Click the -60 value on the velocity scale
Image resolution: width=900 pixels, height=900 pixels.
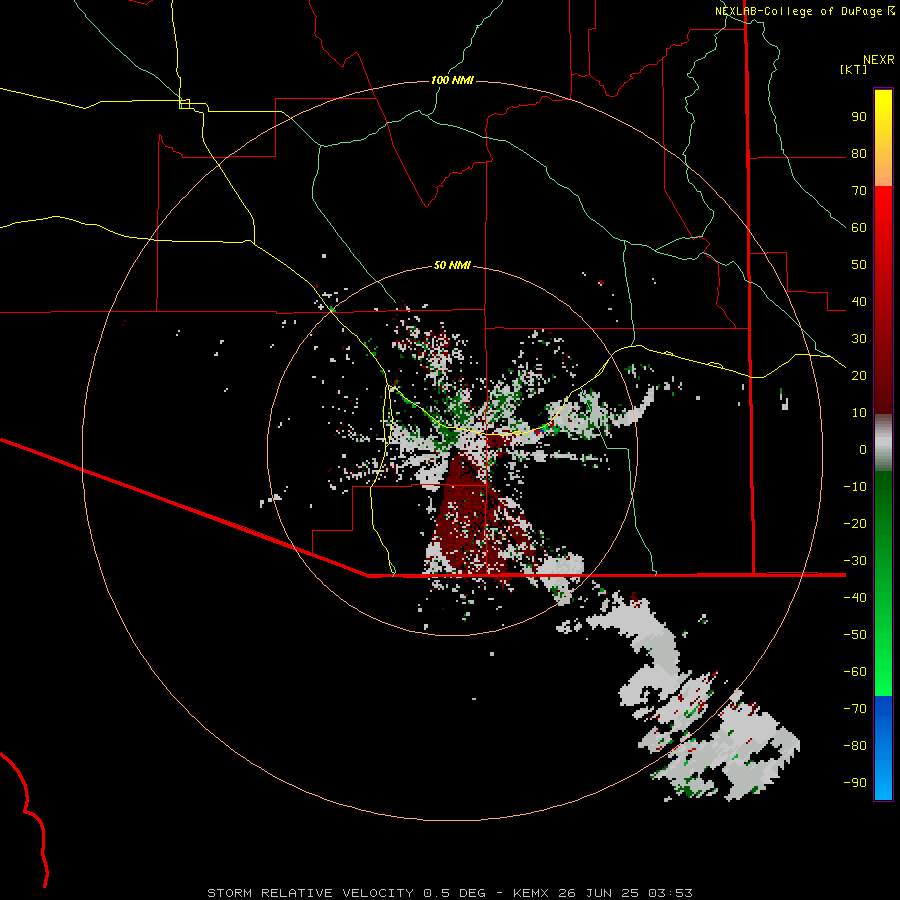point(855,672)
